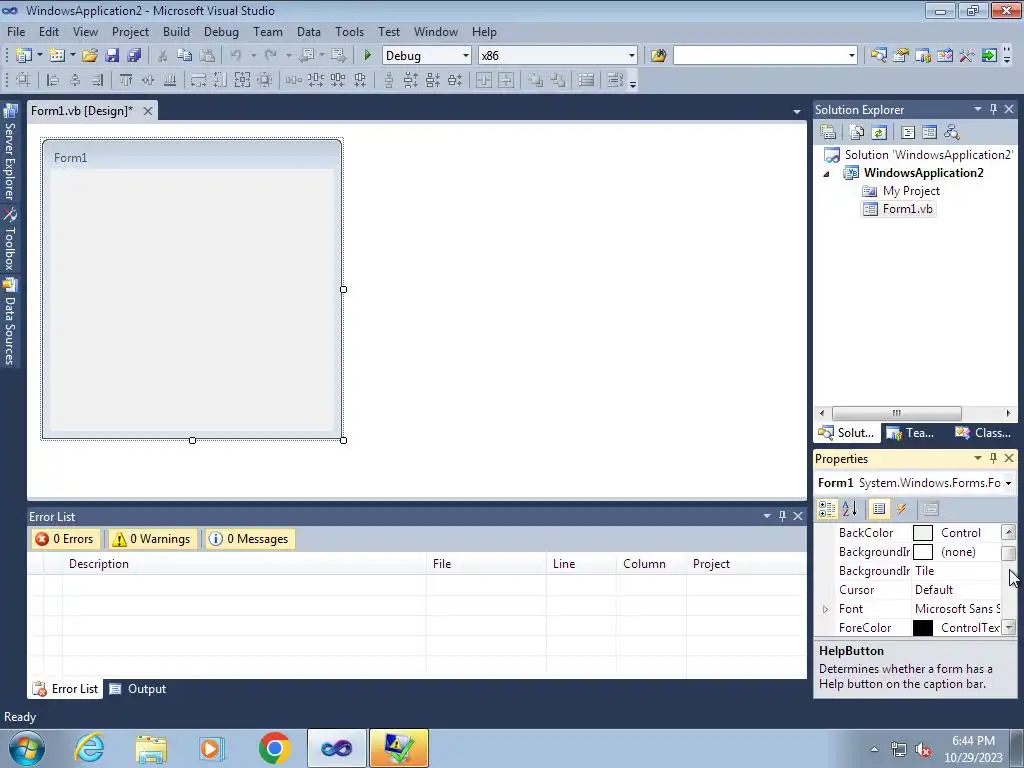This screenshot has width=1024, height=768.
Task: Click the Open File folder icon
Action: click(89, 56)
